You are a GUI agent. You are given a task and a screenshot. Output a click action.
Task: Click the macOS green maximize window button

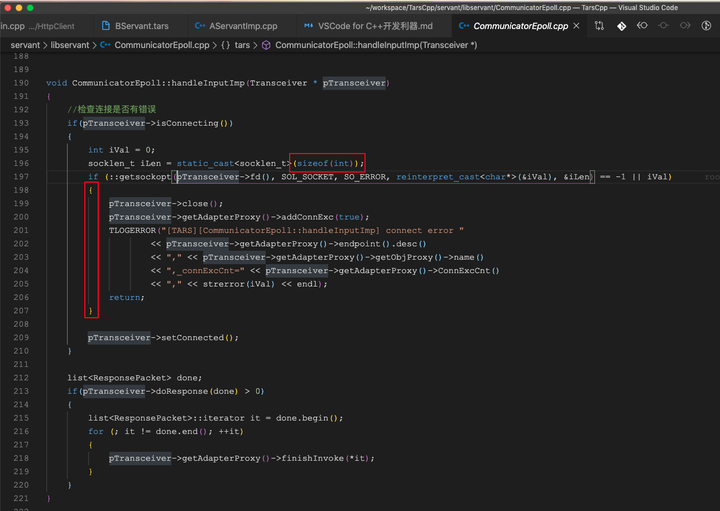(x=30, y=8)
